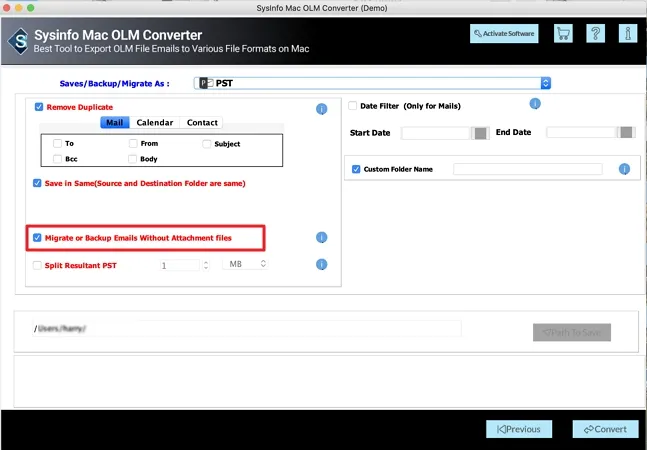Show info for Split Resultant PST

tap(321, 264)
